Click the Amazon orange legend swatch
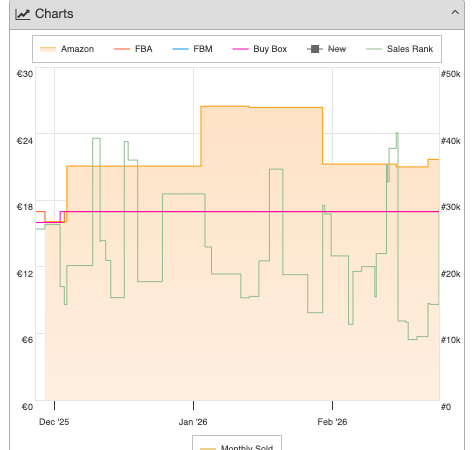The height and width of the screenshot is (450, 474). [48, 49]
